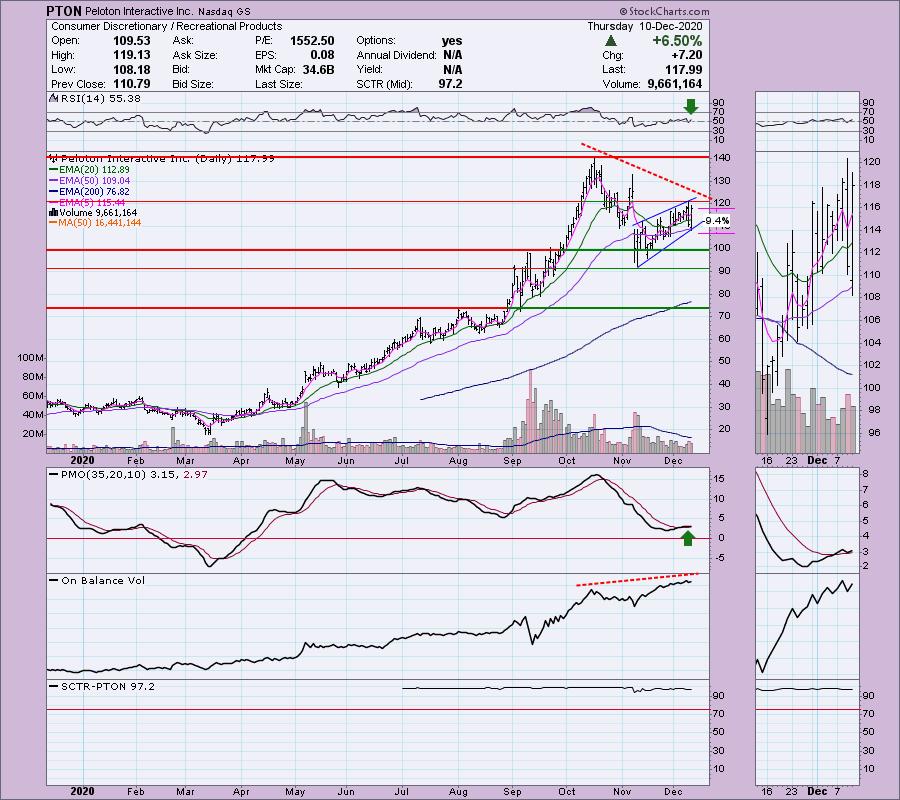Click the EMA(200) 76.82 legend entry
The width and height of the screenshot is (900, 800).
coord(90,192)
